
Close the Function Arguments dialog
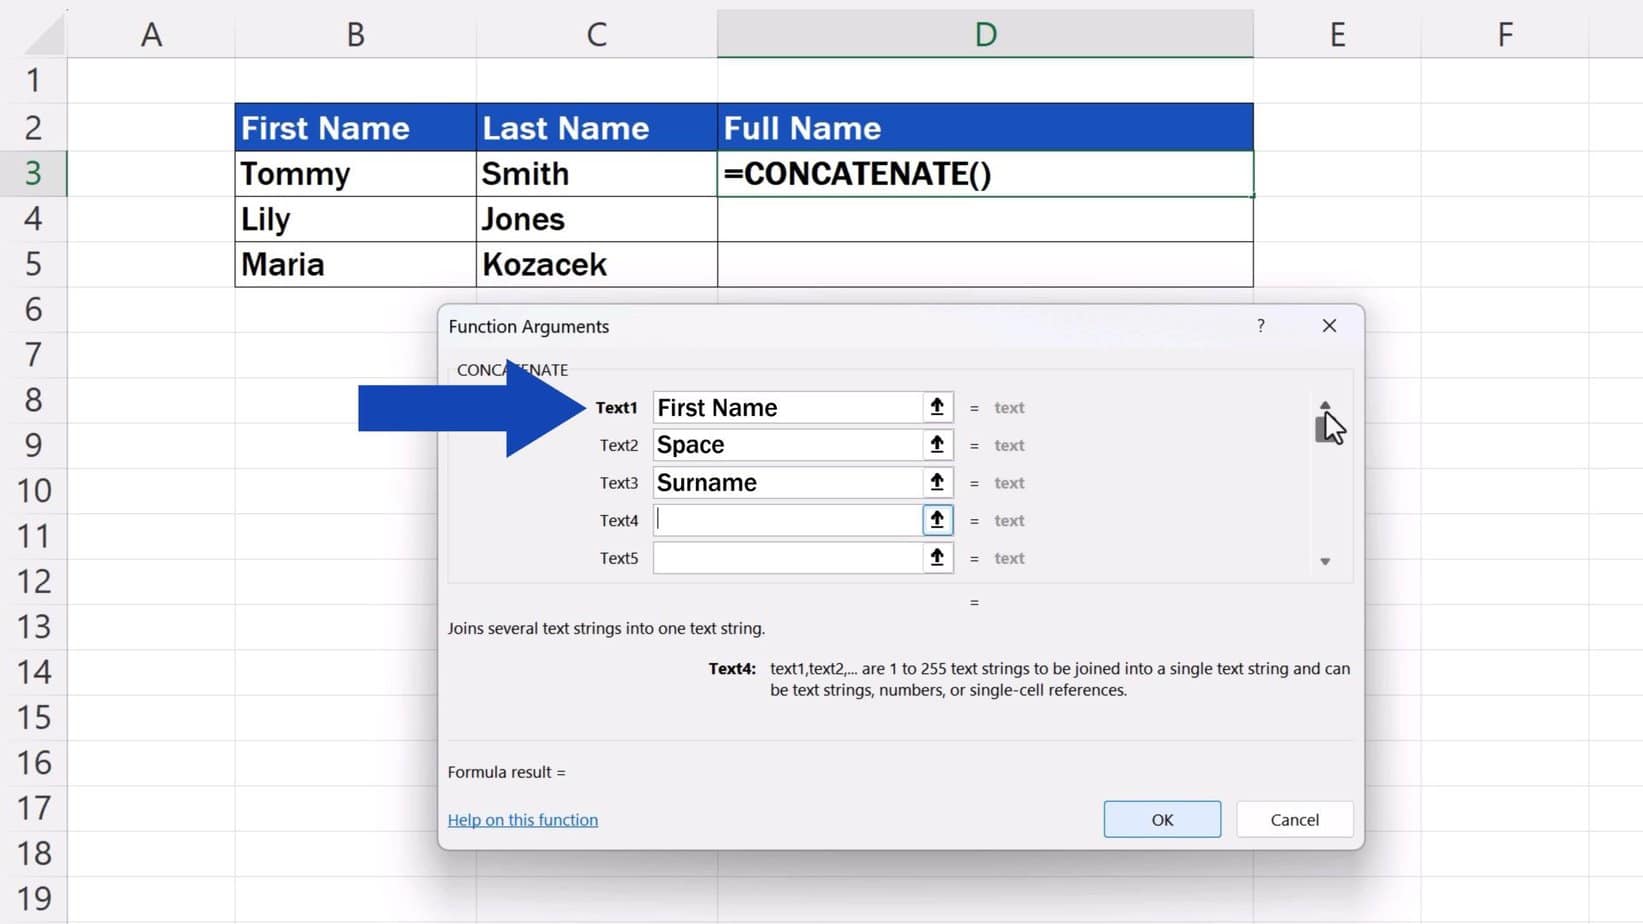(x=1328, y=326)
